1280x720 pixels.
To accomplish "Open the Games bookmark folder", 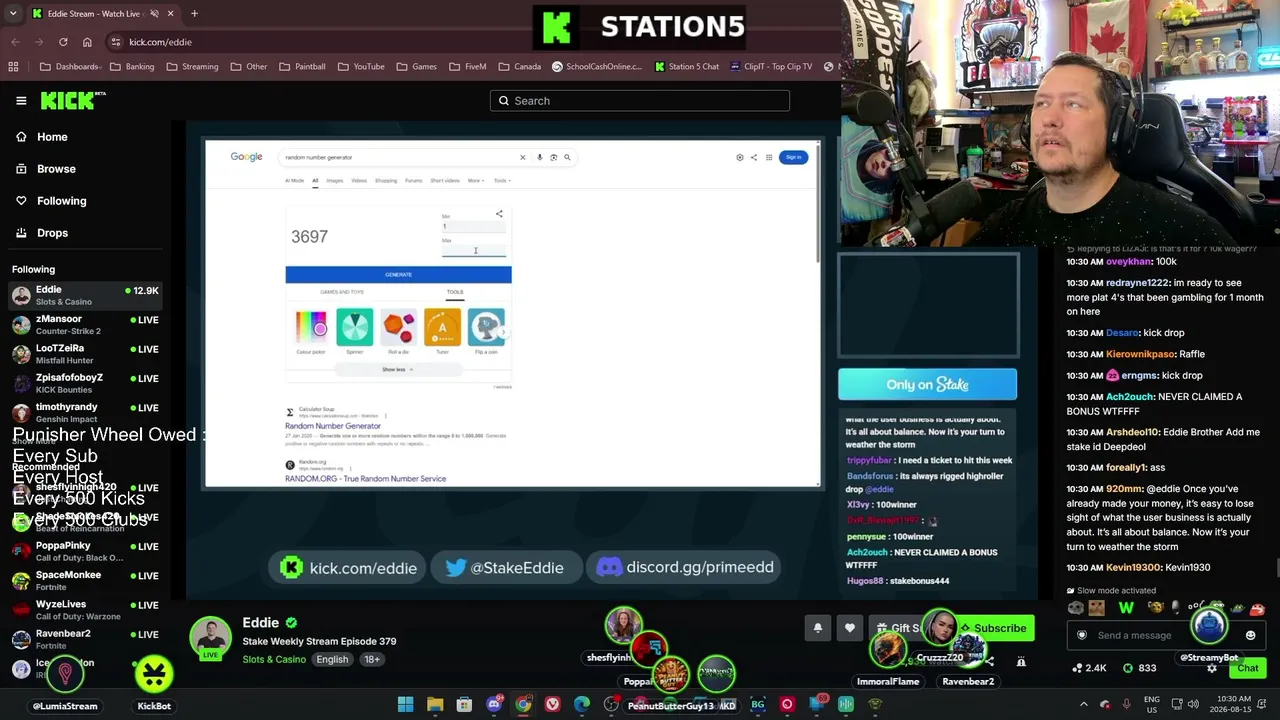I will pyautogui.click(x=416, y=67).
